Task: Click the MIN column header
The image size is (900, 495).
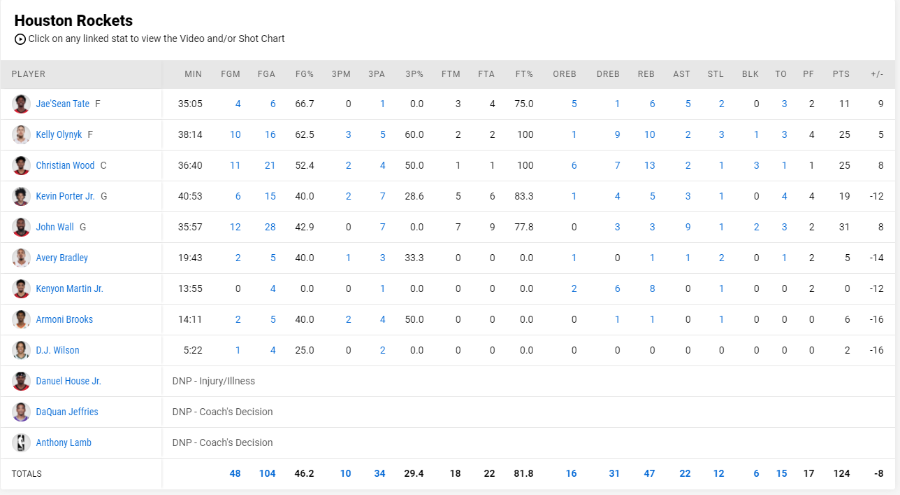Action: (193, 74)
